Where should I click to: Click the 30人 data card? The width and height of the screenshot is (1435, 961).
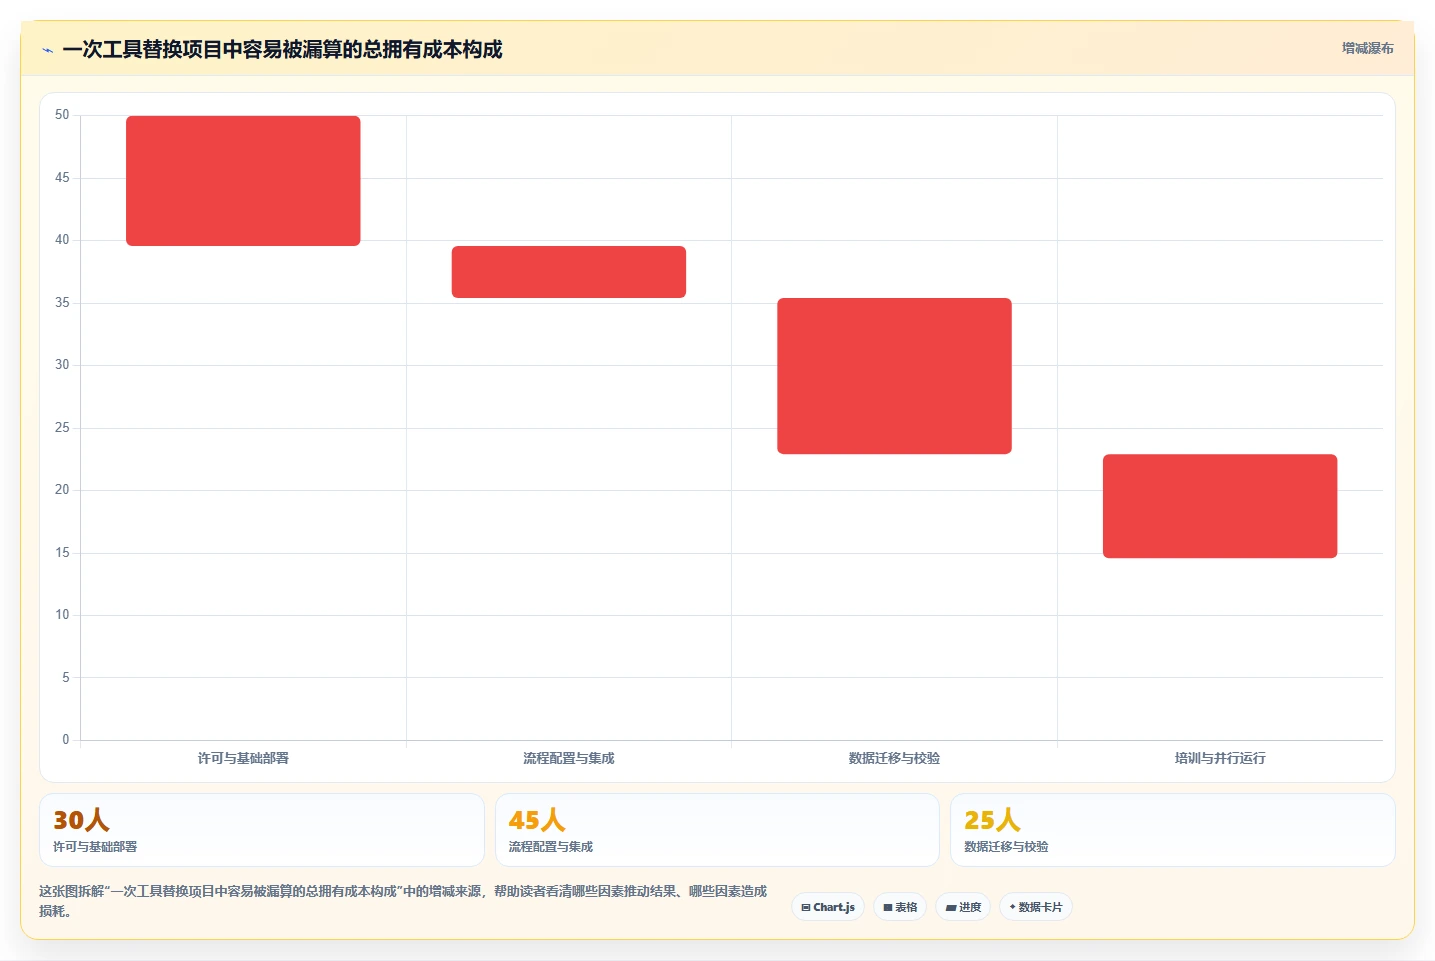click(262, 830)
